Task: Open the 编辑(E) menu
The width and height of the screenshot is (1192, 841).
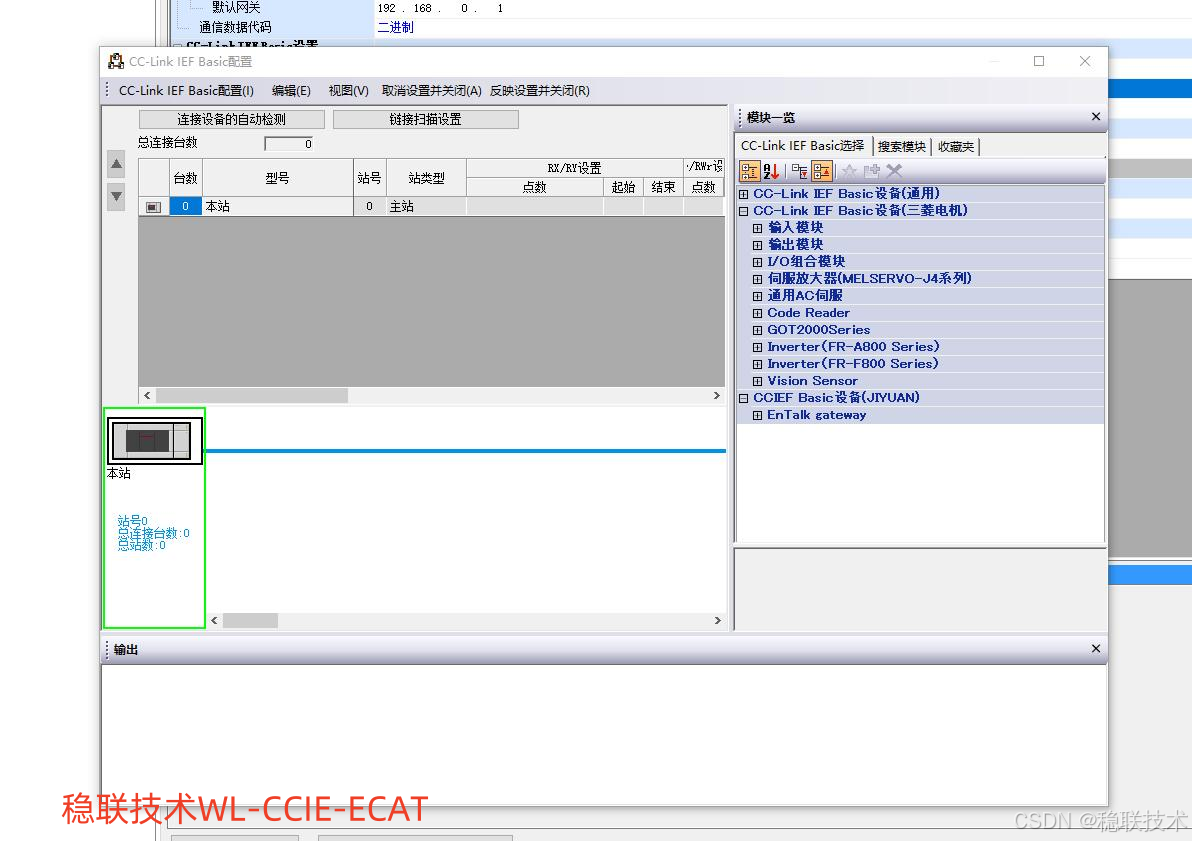Action: 291,90
